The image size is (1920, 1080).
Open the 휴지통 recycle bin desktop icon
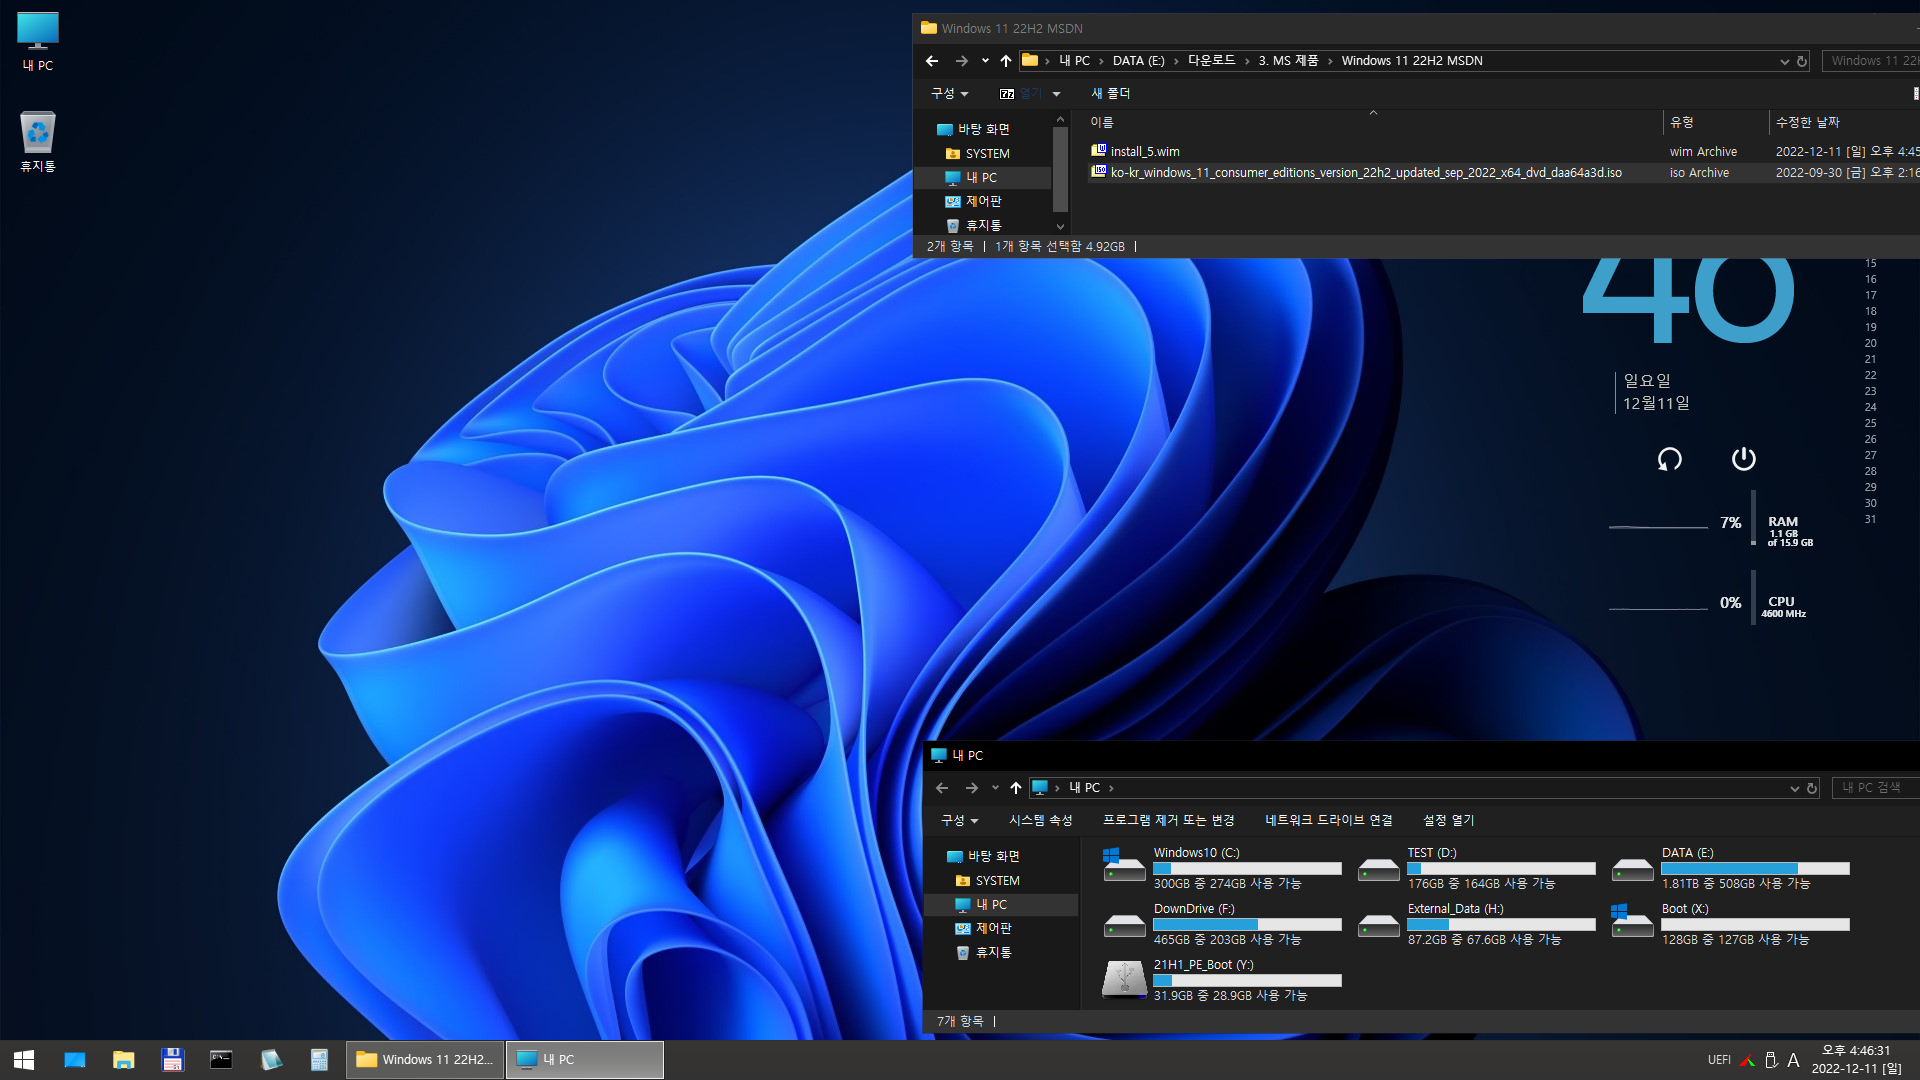point(38,141)
